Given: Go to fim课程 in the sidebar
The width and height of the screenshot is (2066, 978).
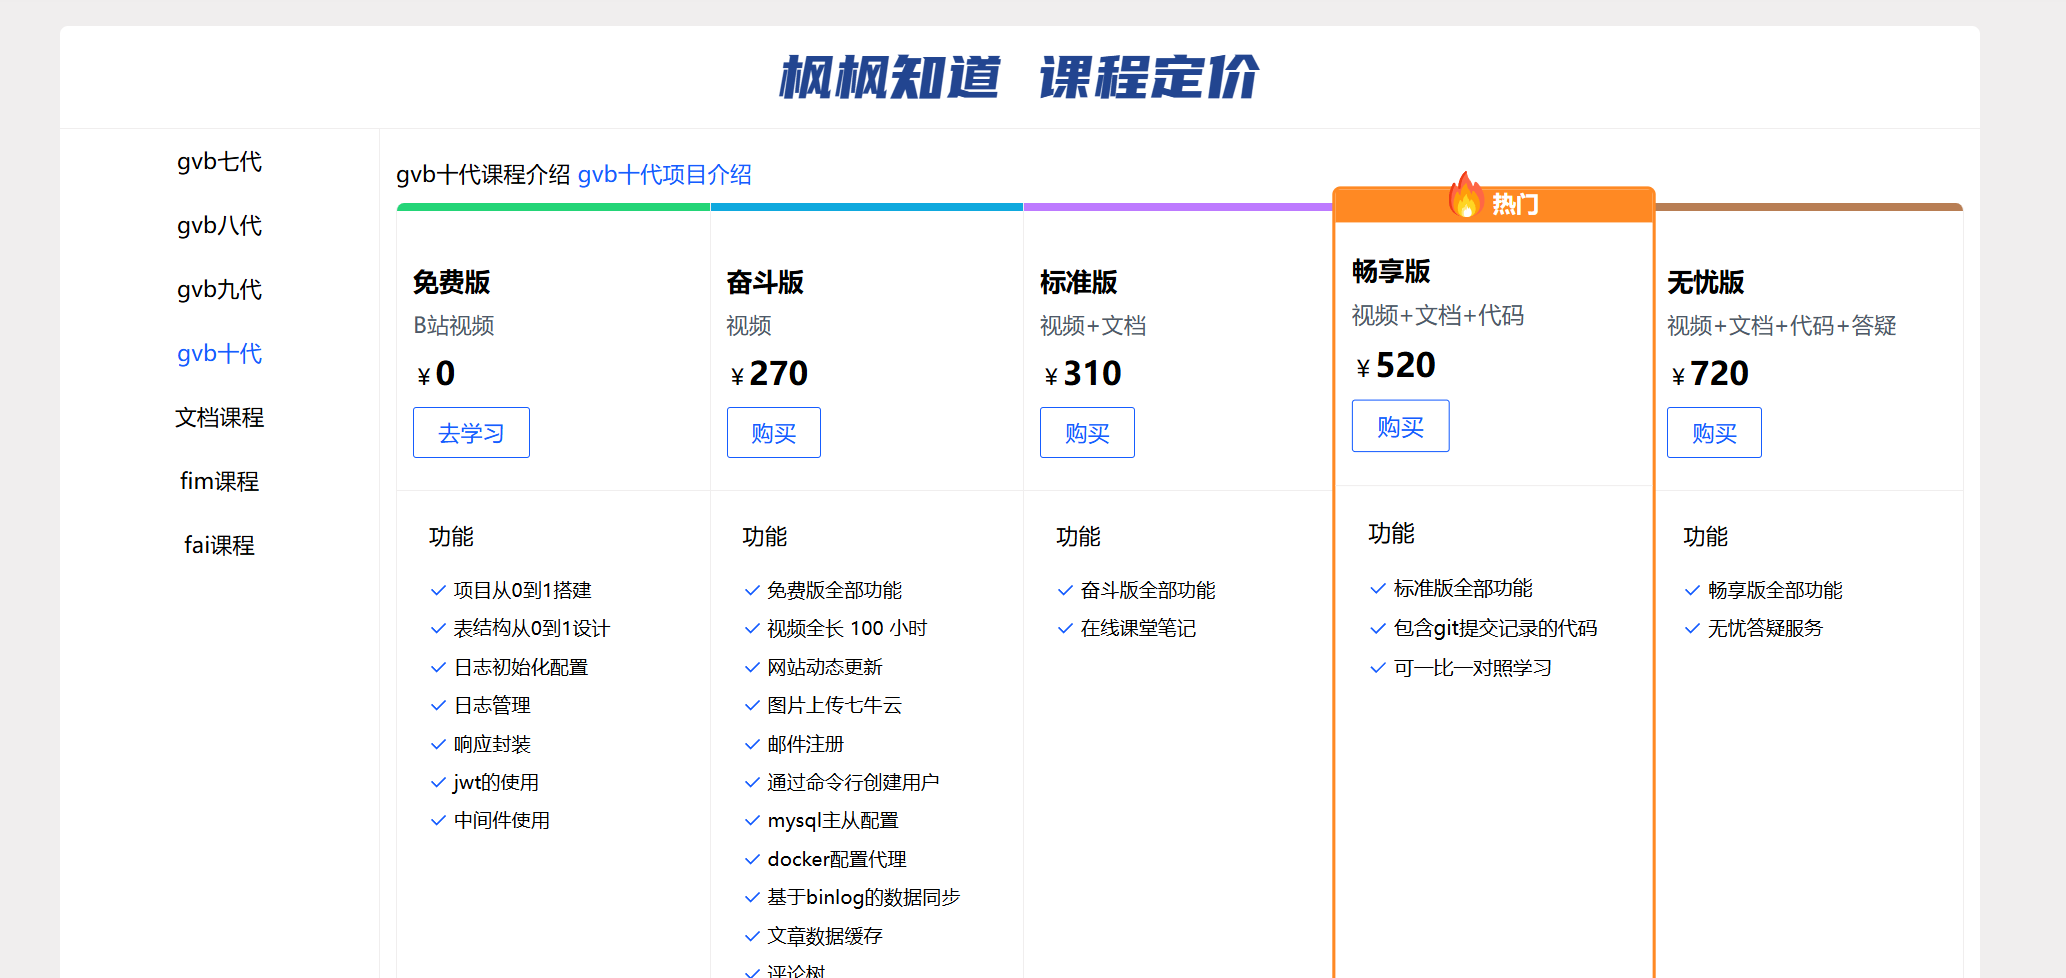Looking at the screenshot, I should [x=219, y=482].
